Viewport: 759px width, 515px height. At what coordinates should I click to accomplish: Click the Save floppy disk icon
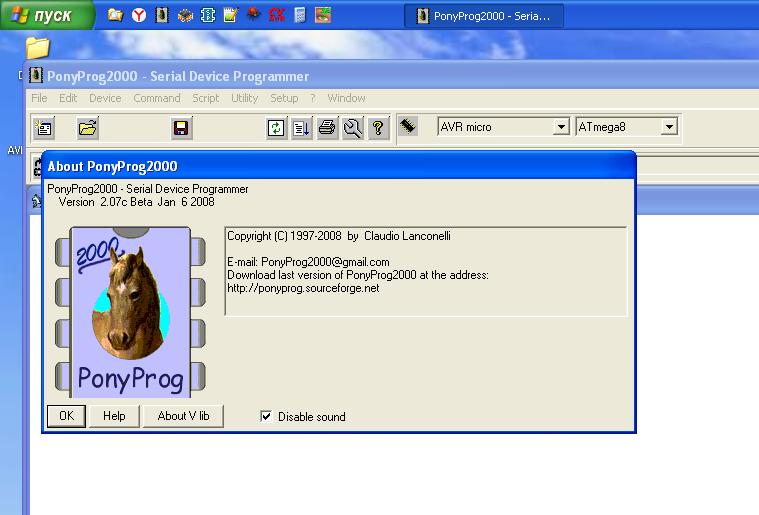(x=181, y=128)
